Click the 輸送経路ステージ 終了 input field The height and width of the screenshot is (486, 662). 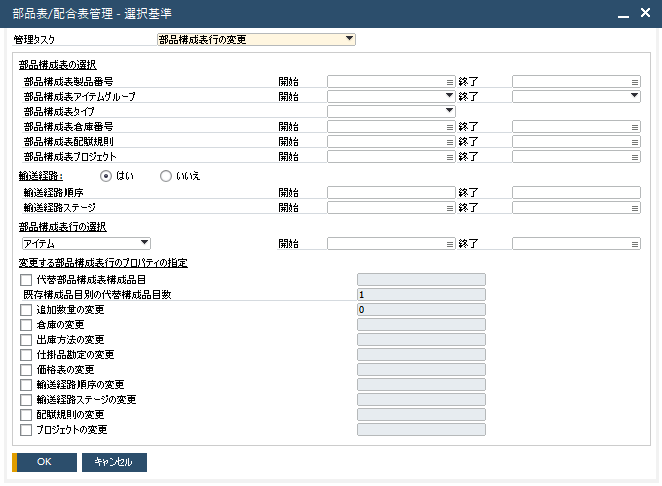coord(576,207)
